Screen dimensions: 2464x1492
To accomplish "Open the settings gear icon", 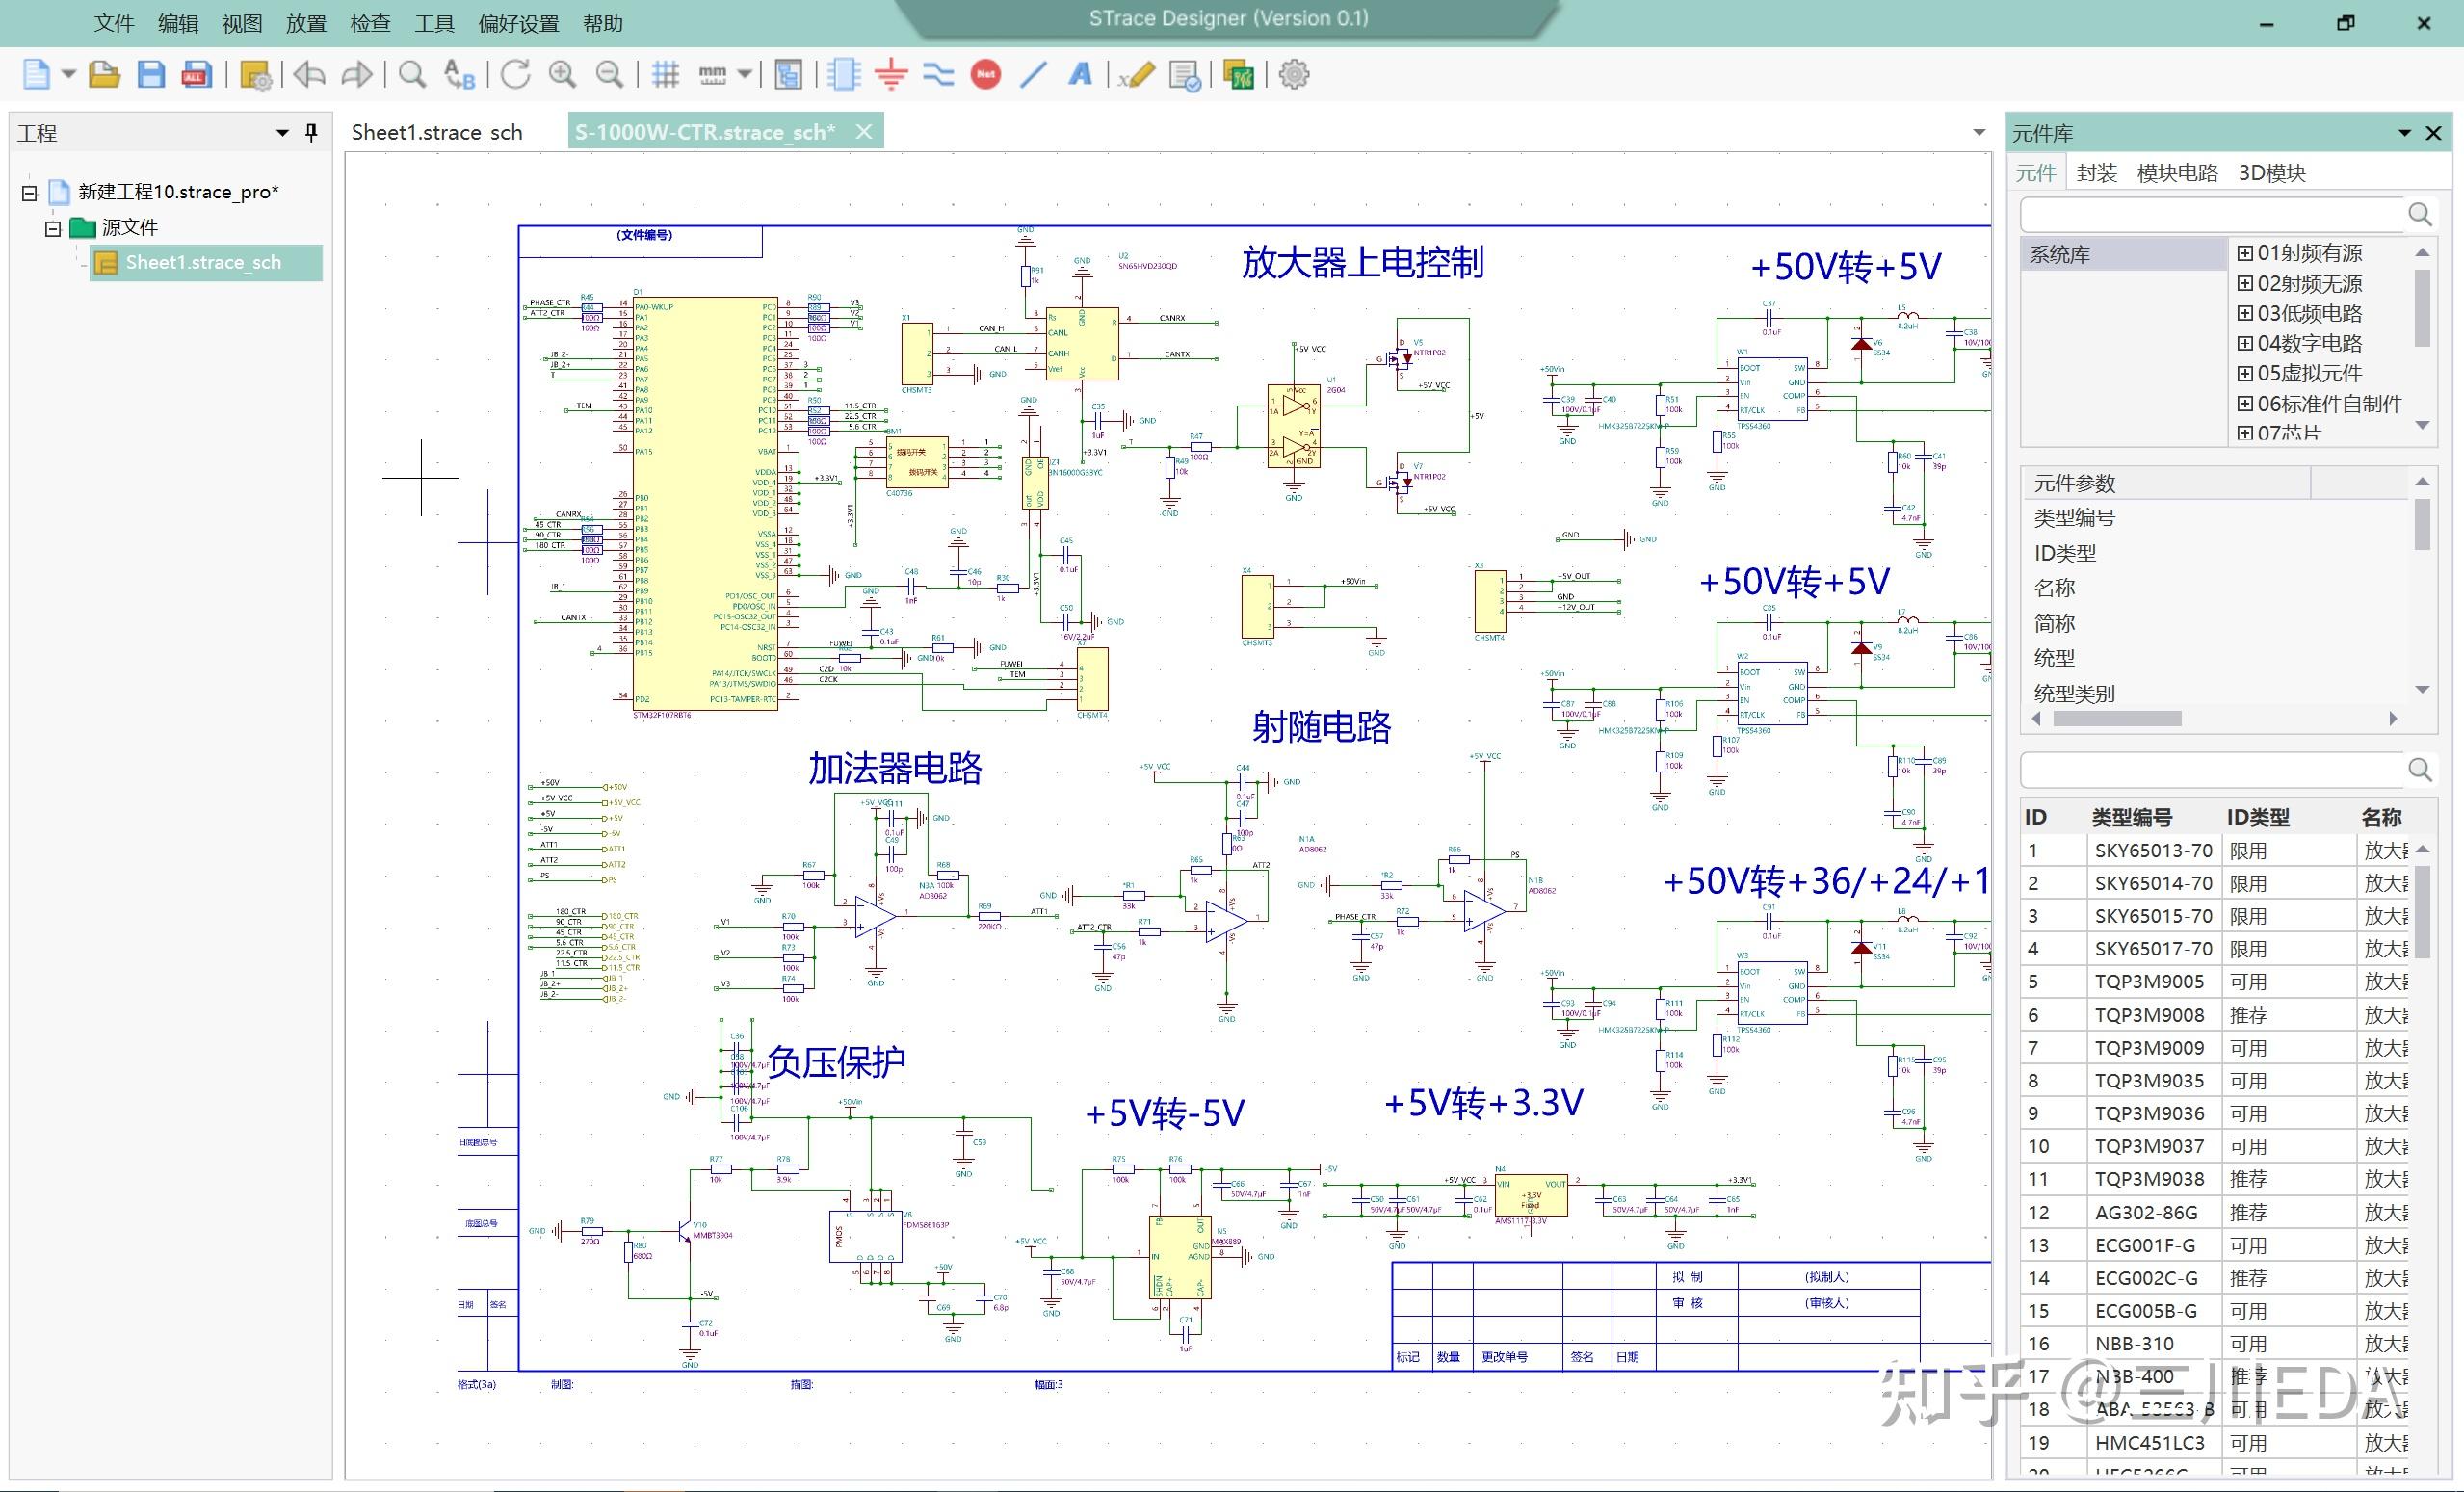I will tap(1293, 75).
